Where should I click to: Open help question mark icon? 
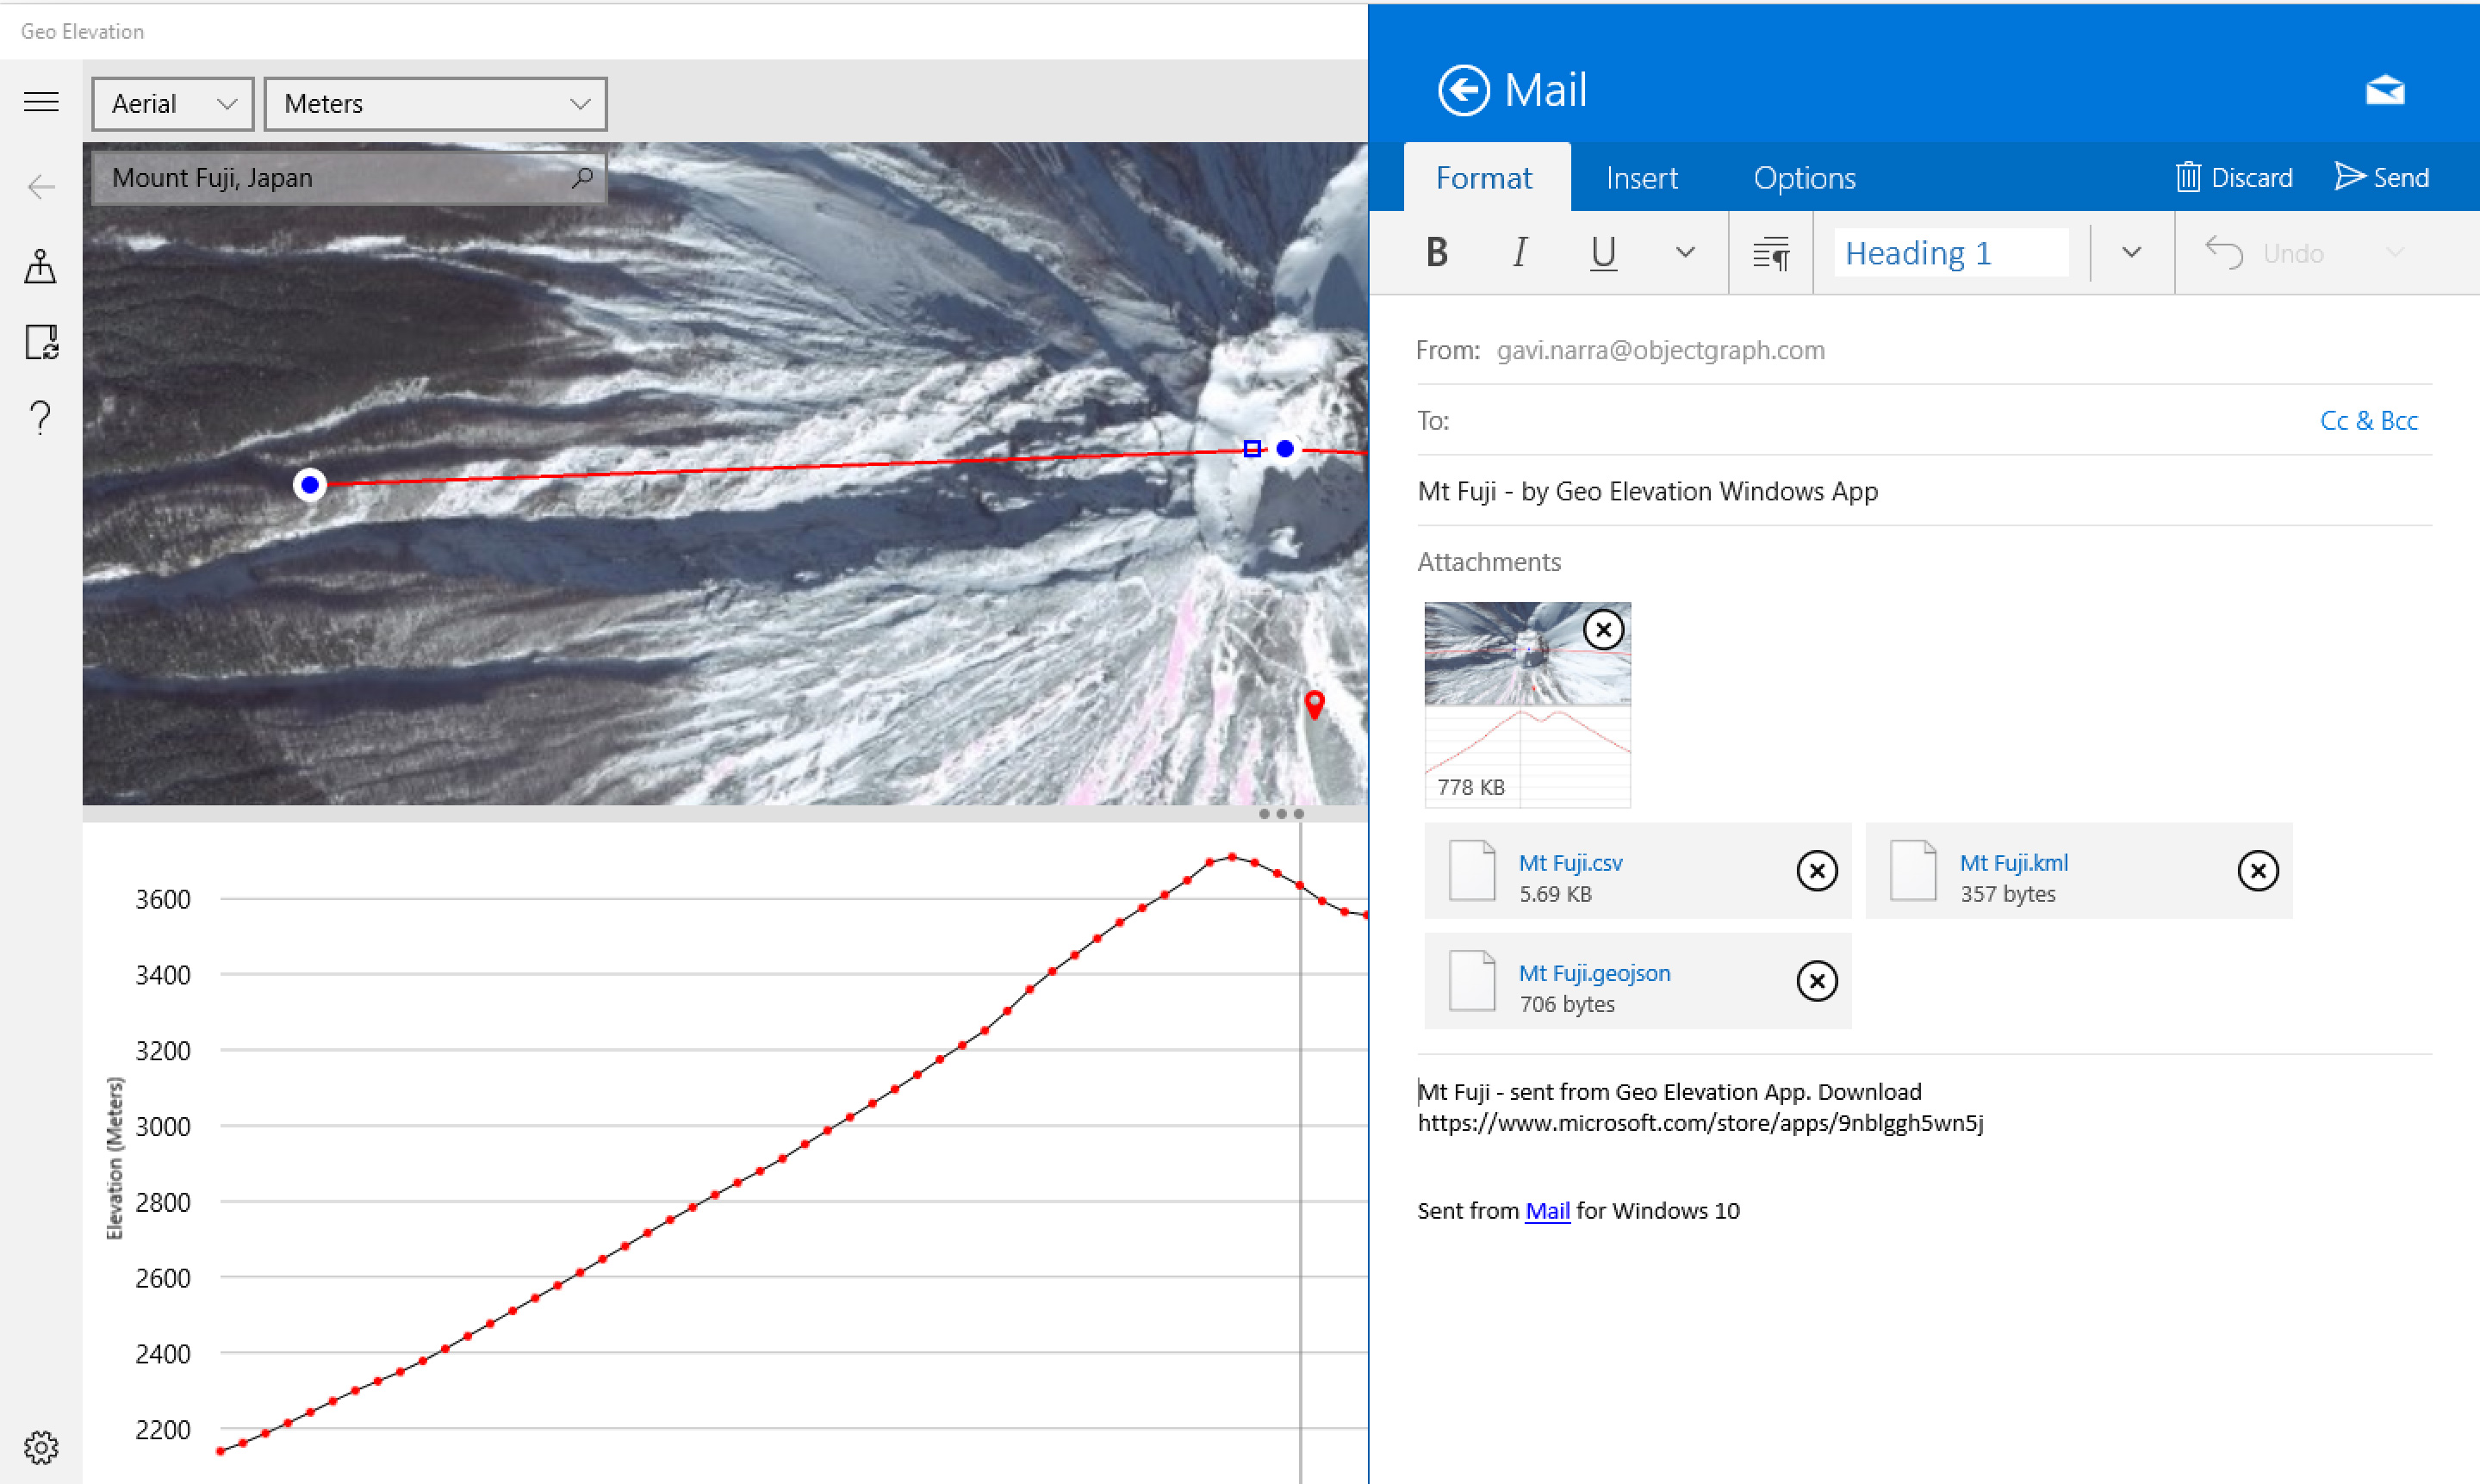[x=41, y=417]
